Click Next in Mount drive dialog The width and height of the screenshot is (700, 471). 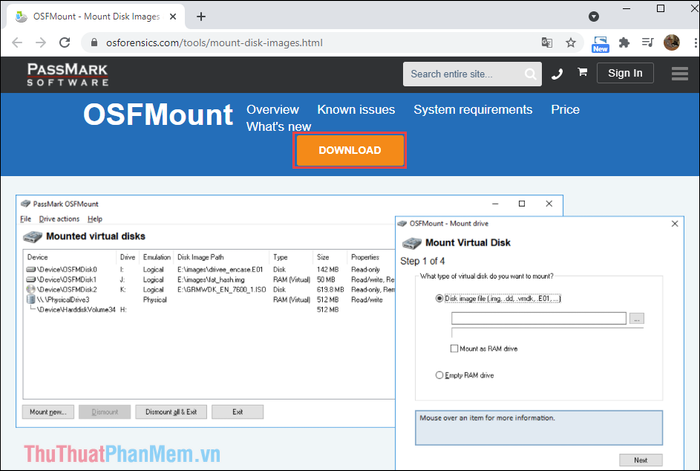pos(641,460)
